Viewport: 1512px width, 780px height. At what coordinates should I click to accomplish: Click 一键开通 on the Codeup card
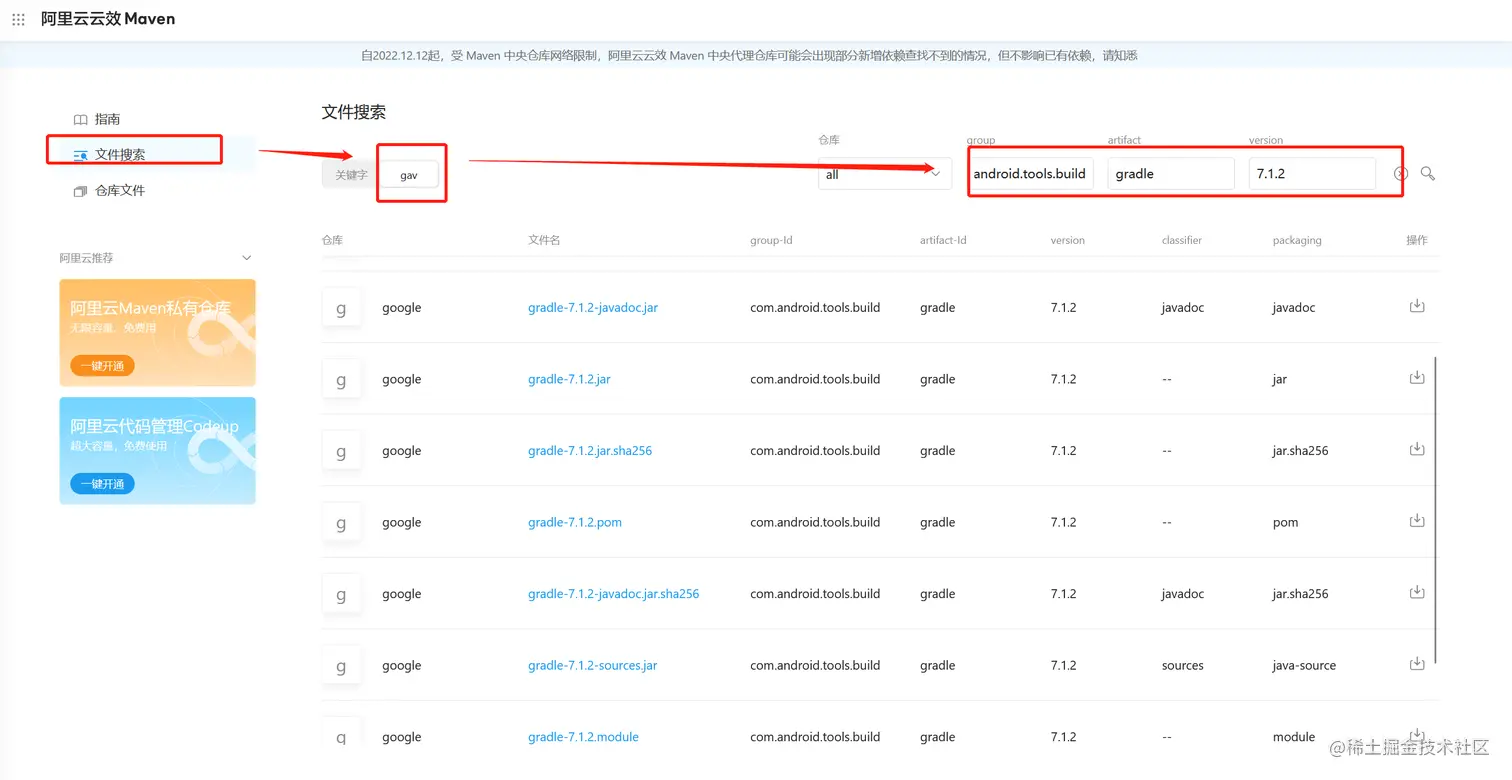[102, 484]
